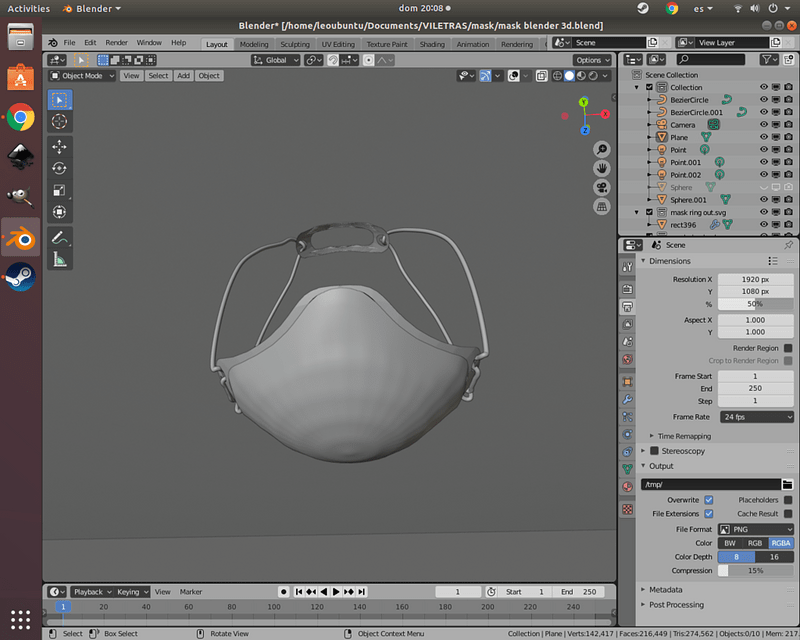The height and width of the screenshot is (640, 800).
Task: Open the timeline Playback menu
Action: 91,592
